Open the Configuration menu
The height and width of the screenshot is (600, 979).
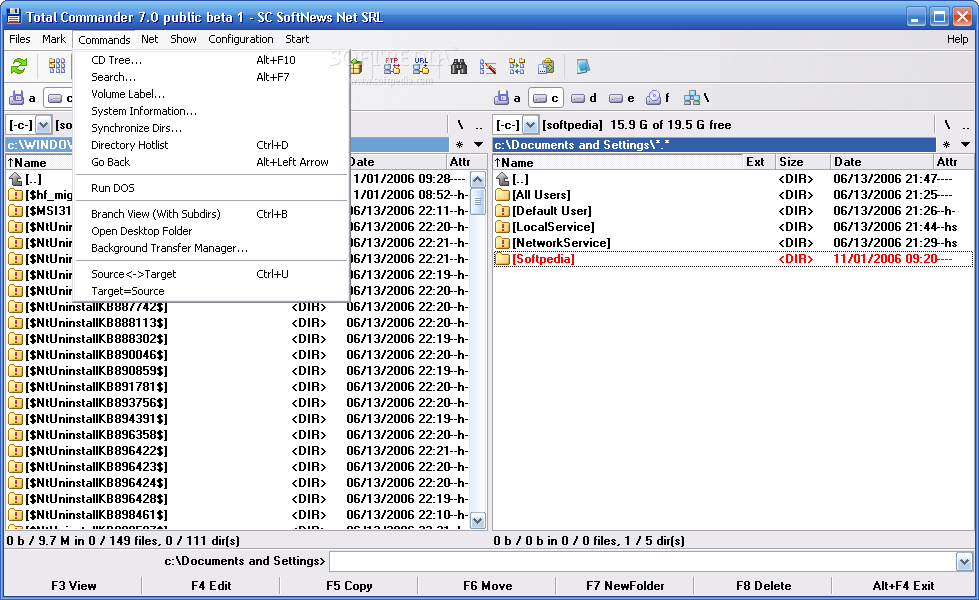tap(242, 39)
